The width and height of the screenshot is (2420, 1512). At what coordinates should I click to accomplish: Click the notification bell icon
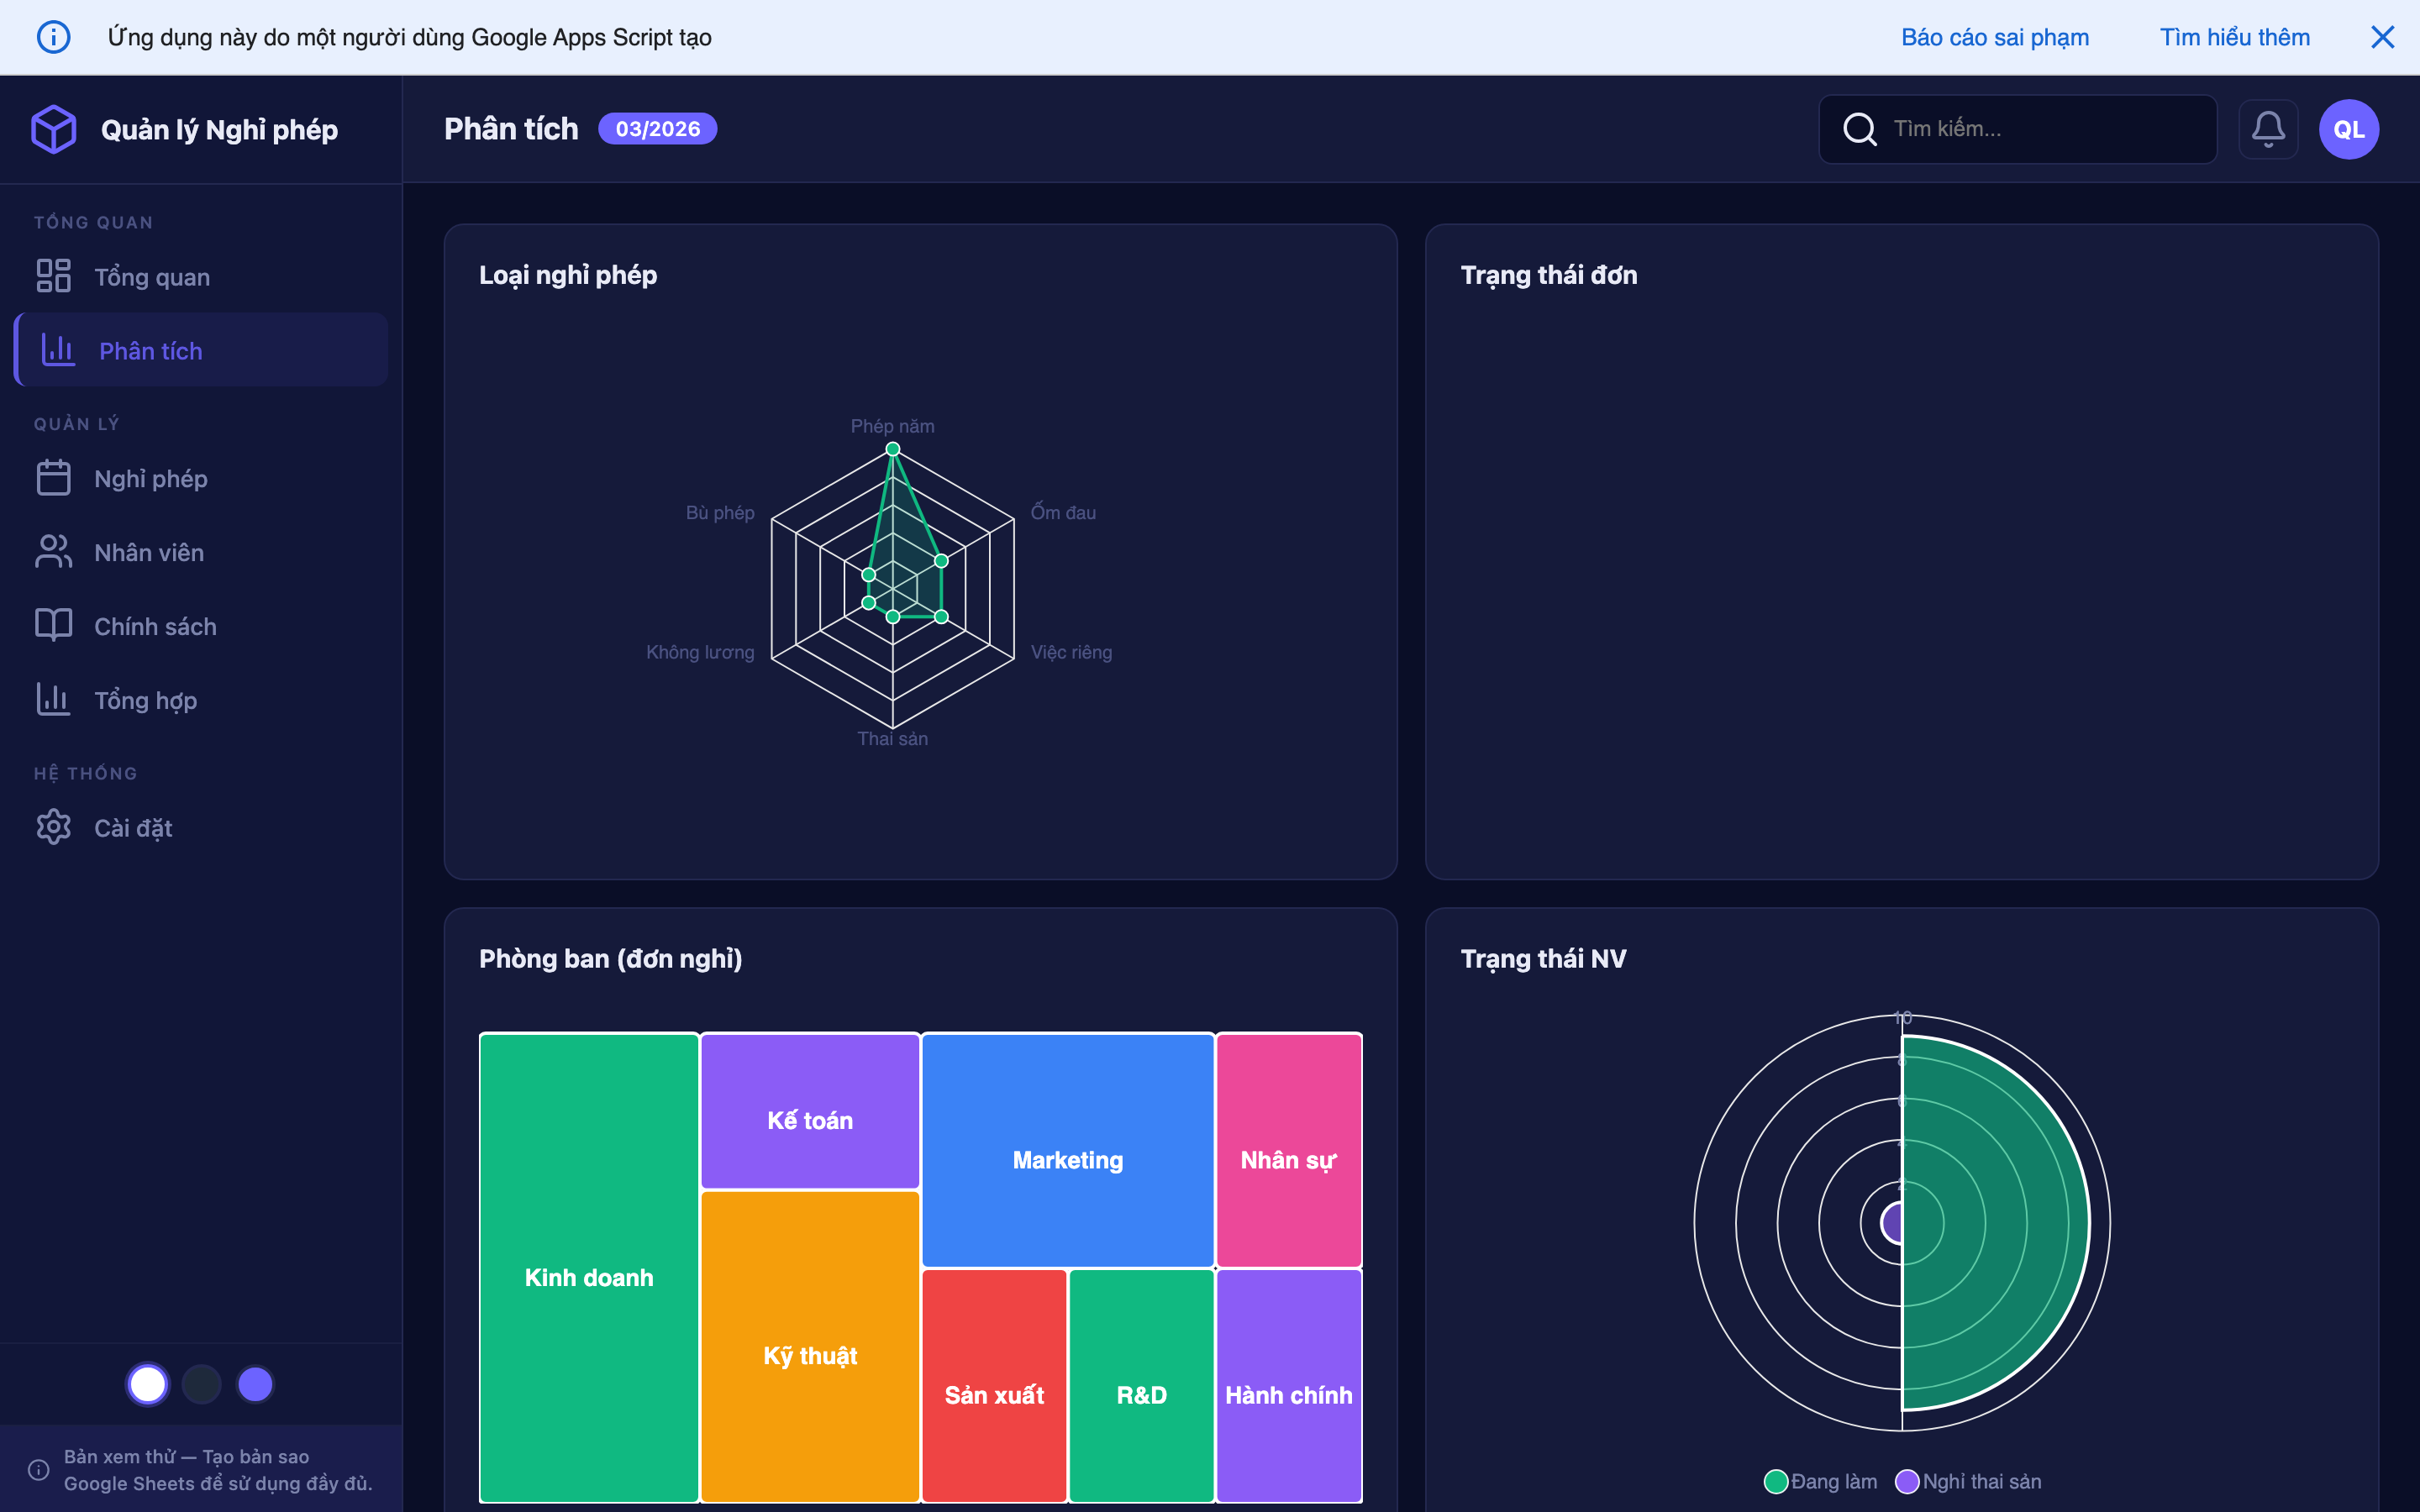(2269, 128)
